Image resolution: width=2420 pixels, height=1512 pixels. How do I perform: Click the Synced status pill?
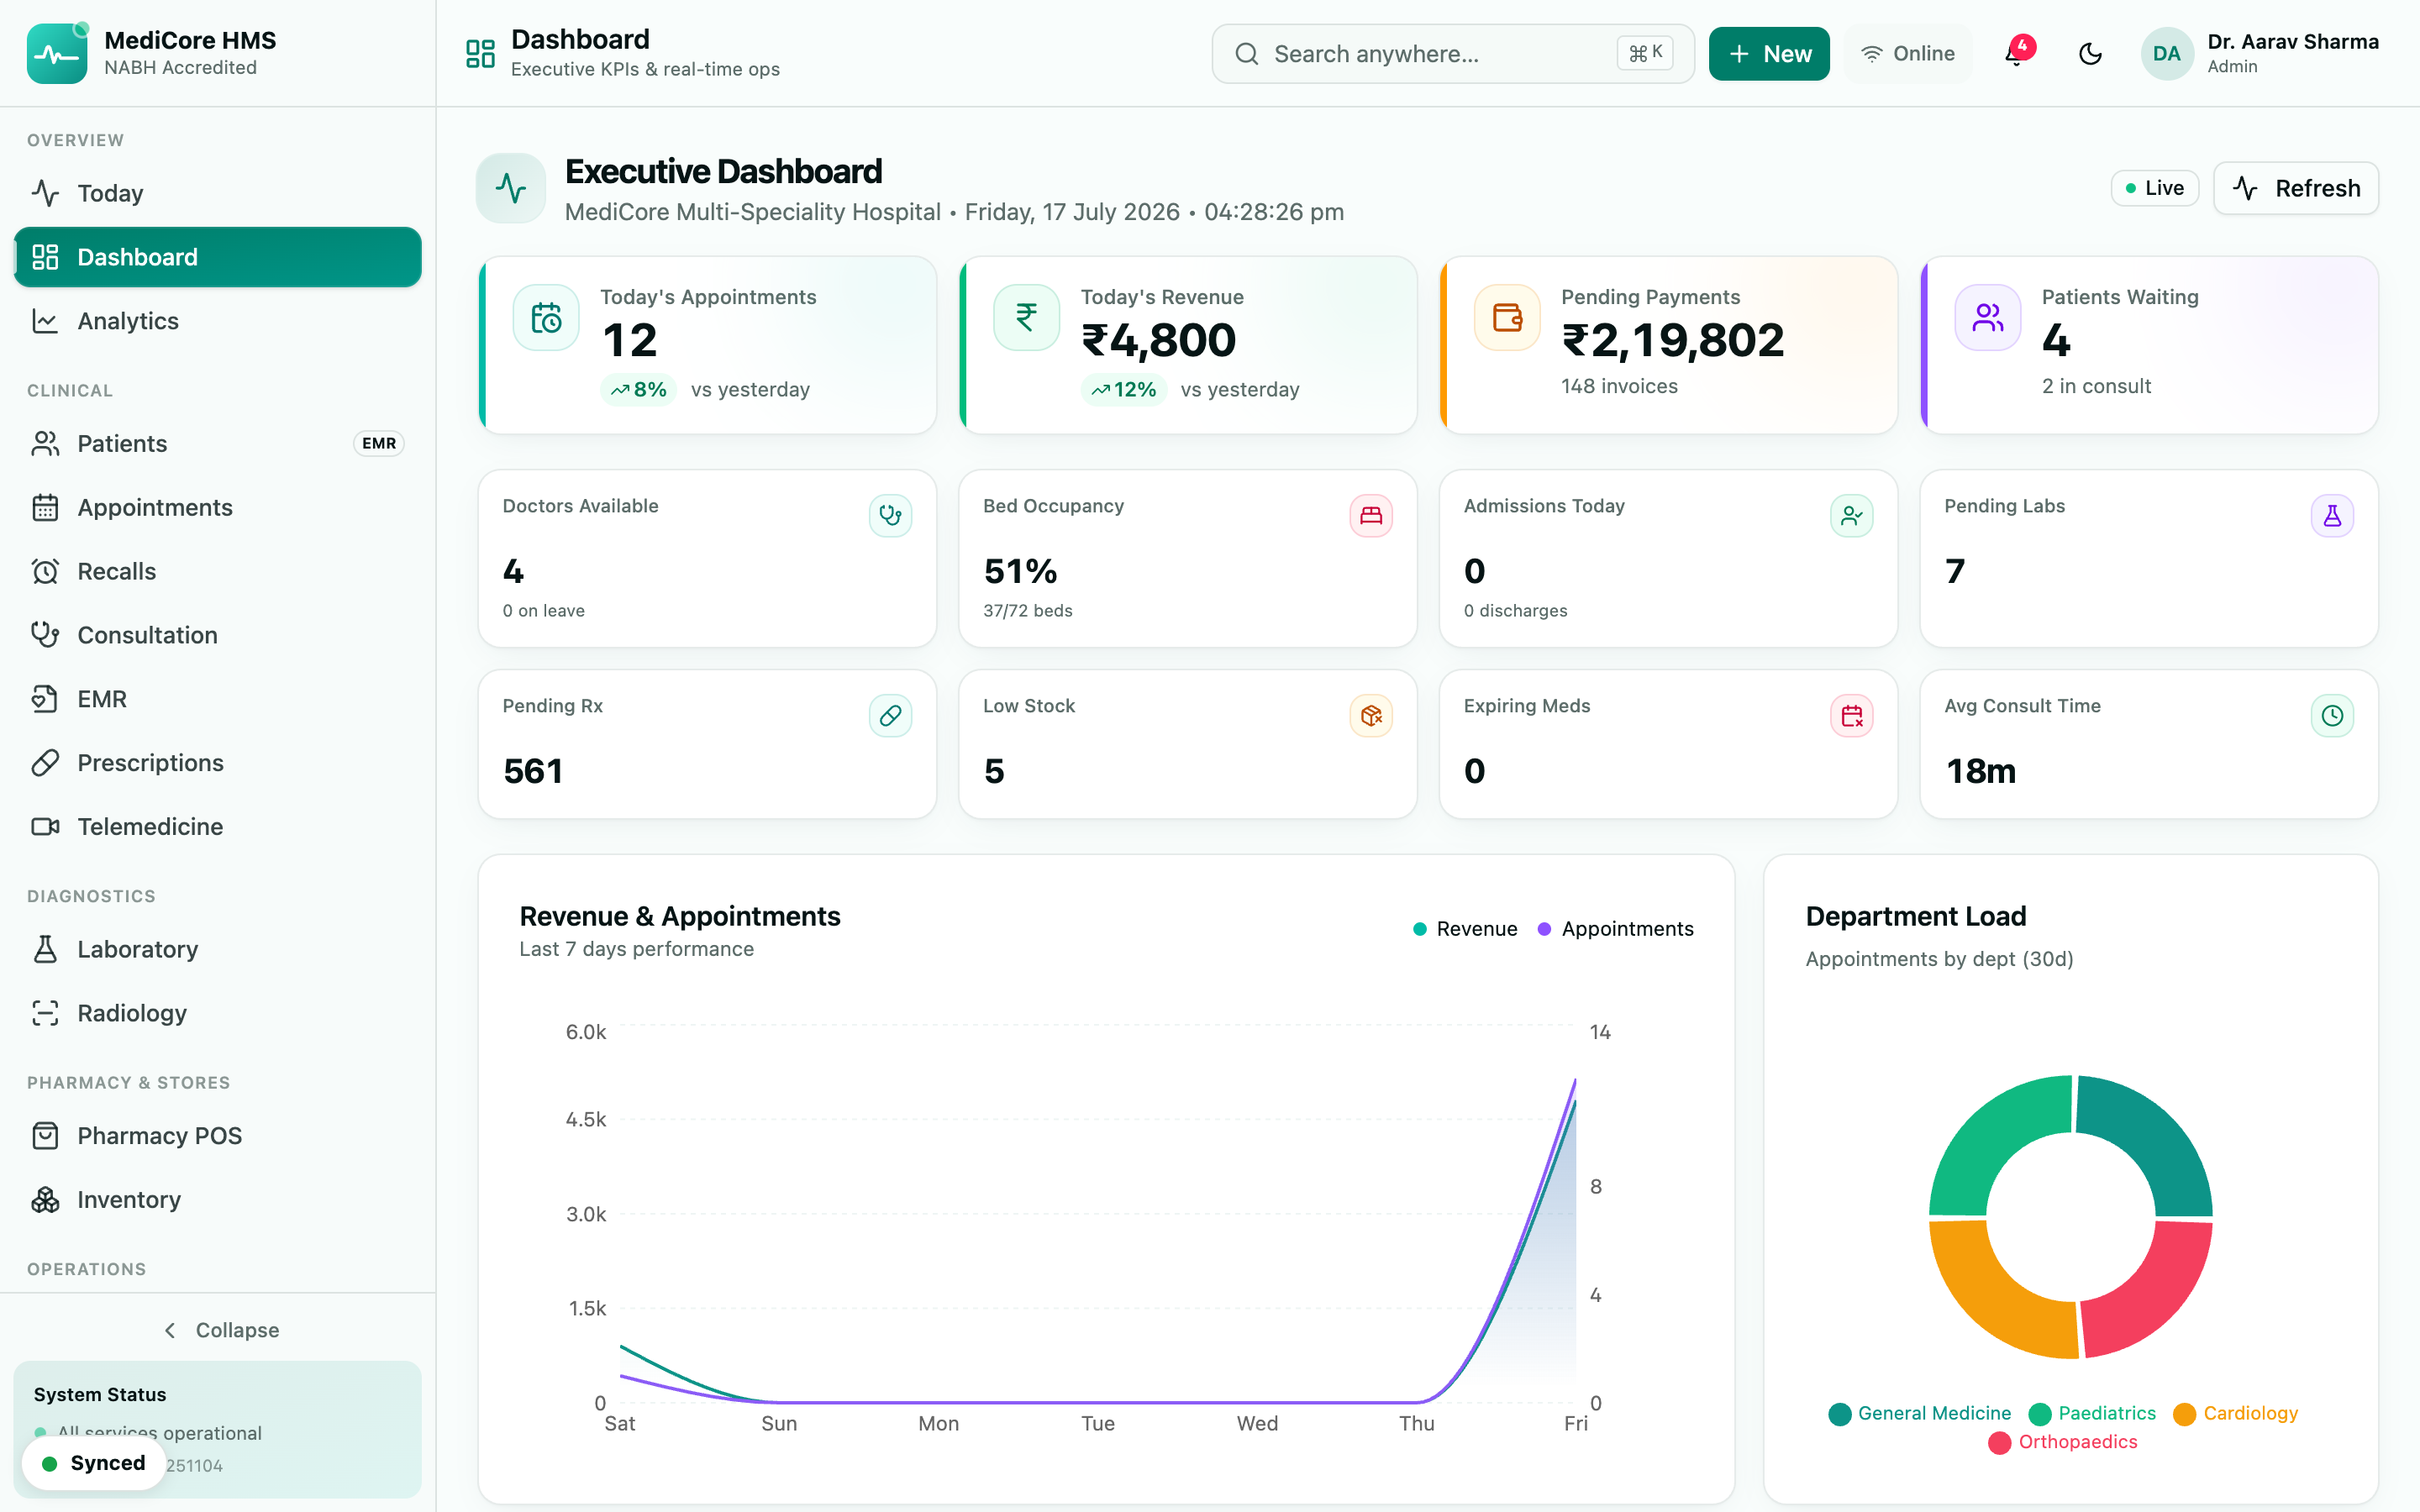coord(94,1463)
